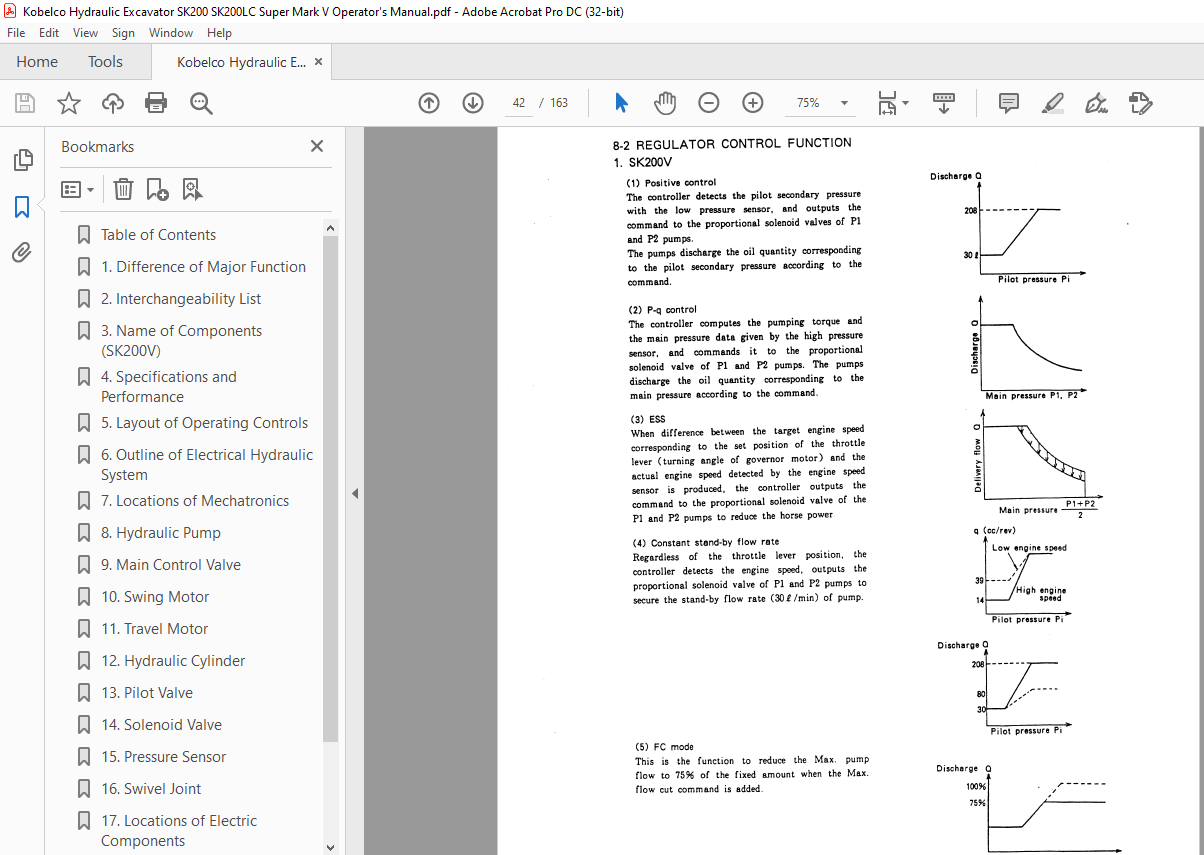Jump to the Hydraulic Cylinder bookmark

click(173, 661)
